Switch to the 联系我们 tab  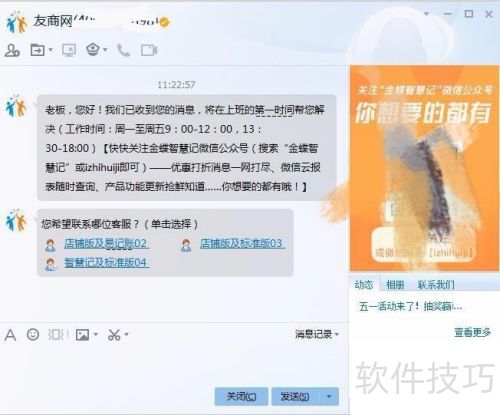click(x=436, y=285)
